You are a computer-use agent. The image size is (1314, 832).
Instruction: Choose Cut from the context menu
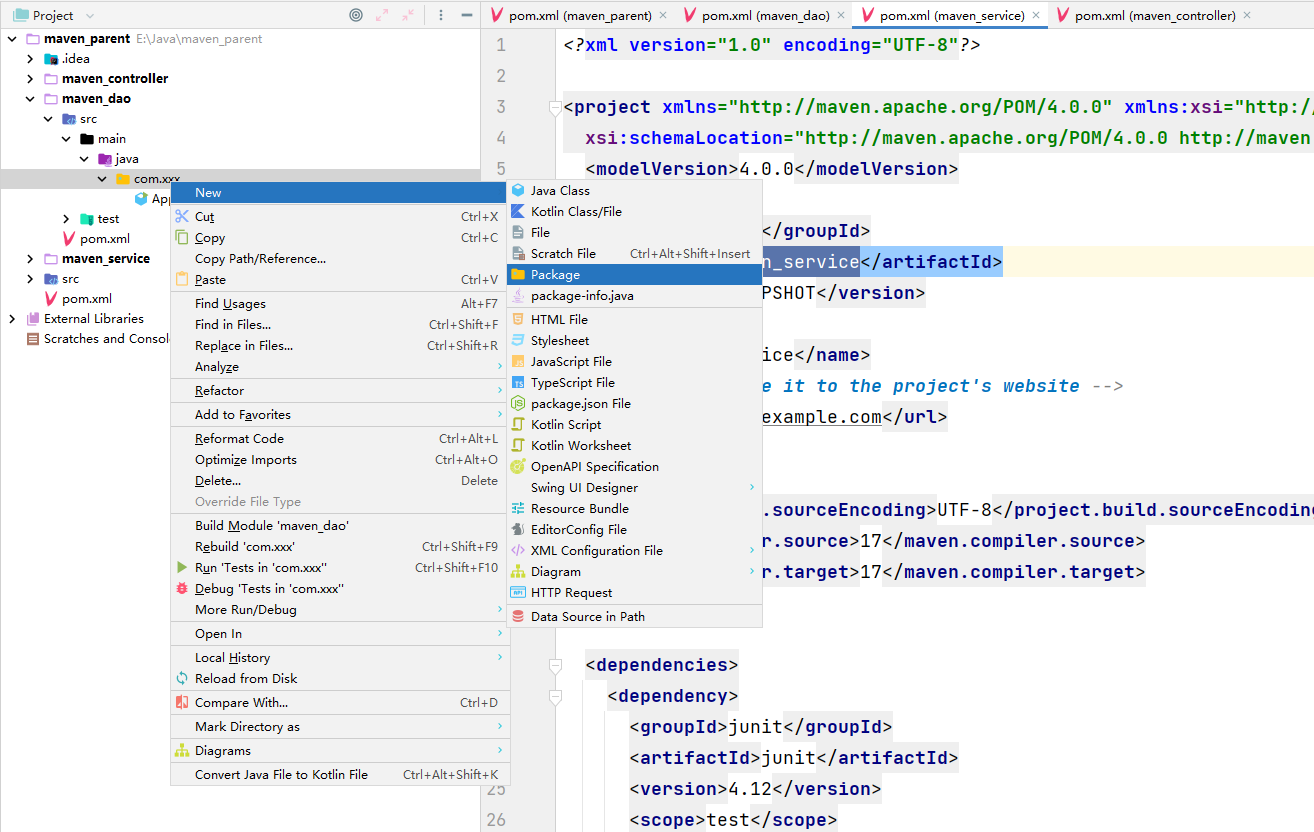(340, 217)
